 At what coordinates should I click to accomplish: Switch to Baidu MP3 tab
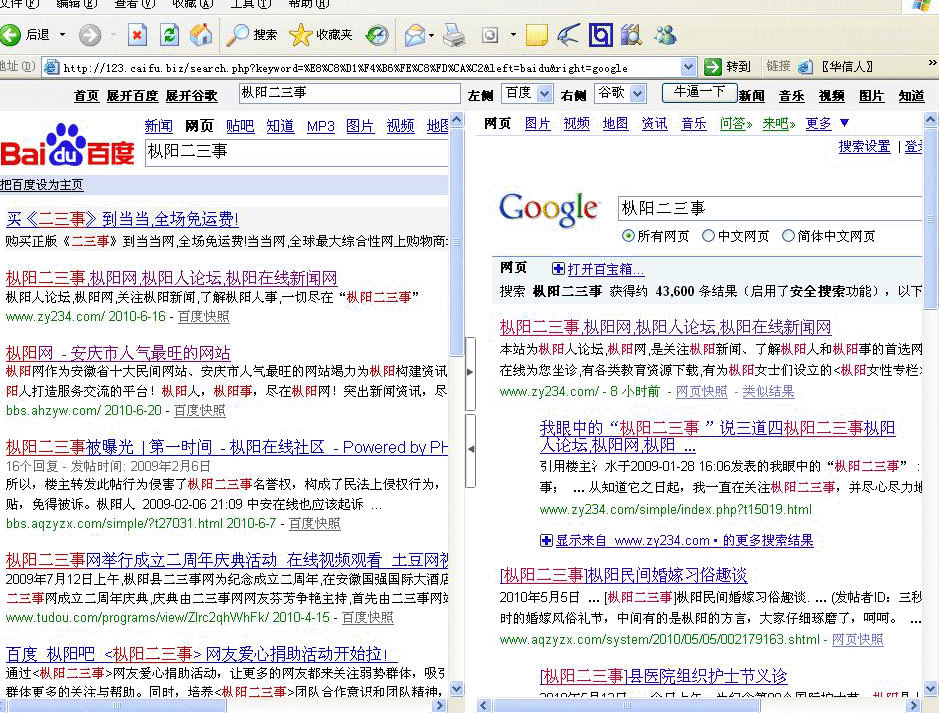320,126
